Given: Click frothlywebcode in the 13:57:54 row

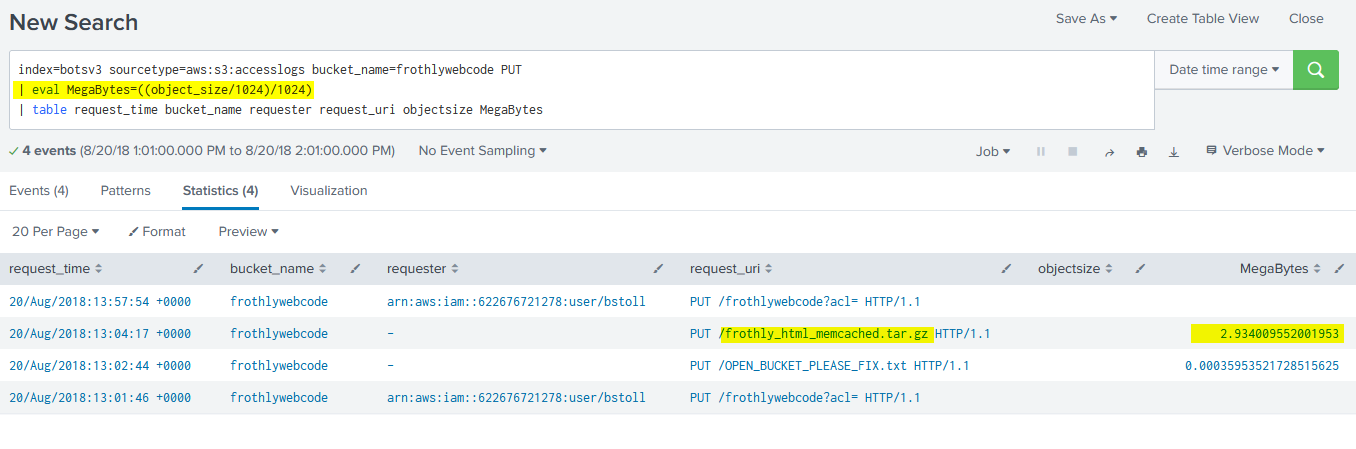Looking at the screenshot, I should [x=279, y=301].
